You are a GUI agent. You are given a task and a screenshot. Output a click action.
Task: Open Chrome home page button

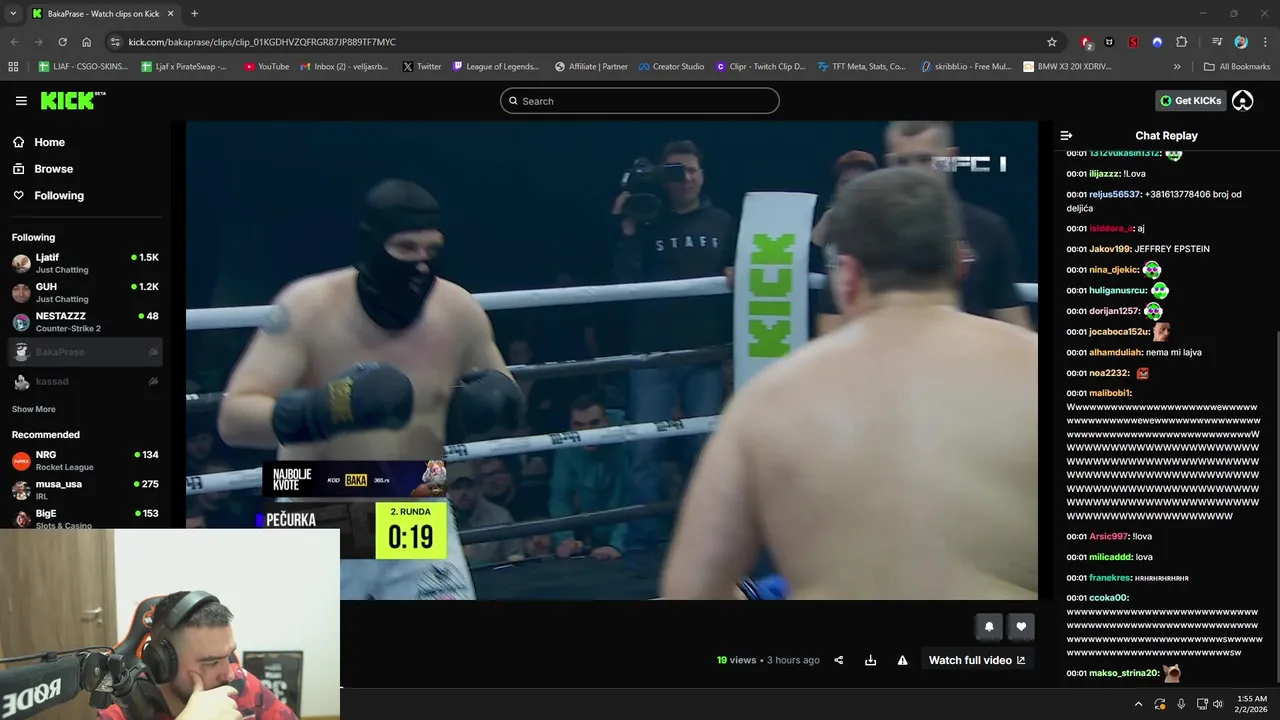pos(87,42)
